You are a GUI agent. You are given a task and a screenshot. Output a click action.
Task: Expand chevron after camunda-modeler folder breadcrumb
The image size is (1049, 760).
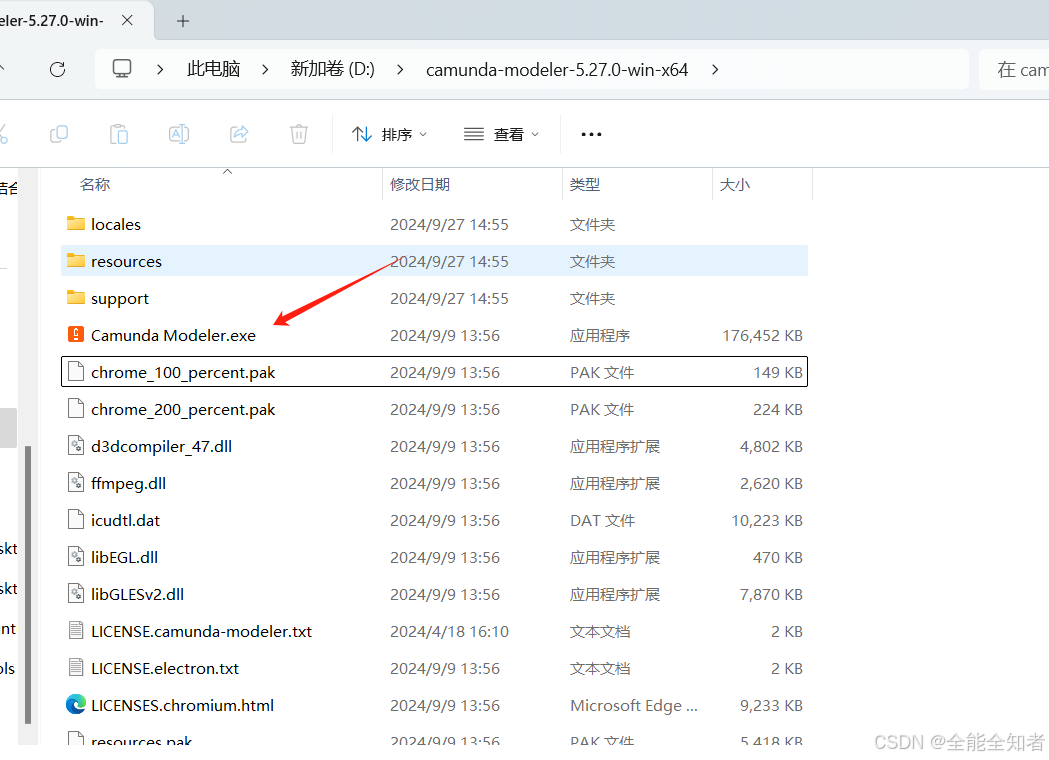715,69
